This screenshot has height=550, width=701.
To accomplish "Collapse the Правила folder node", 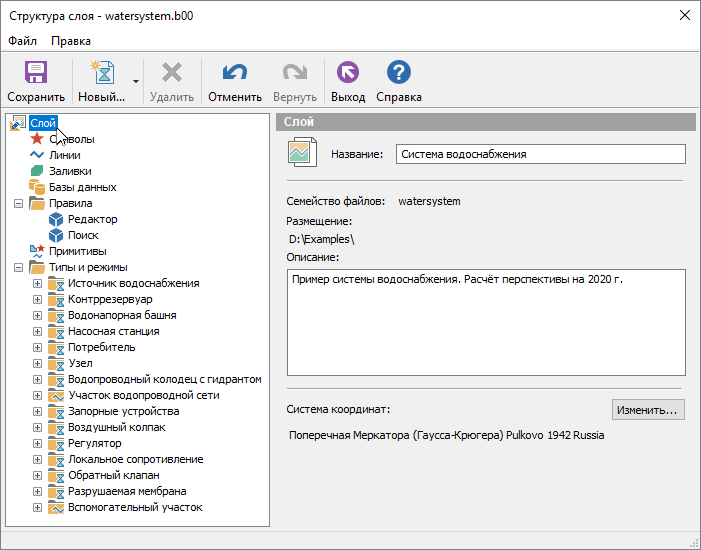I will (18, 203).
